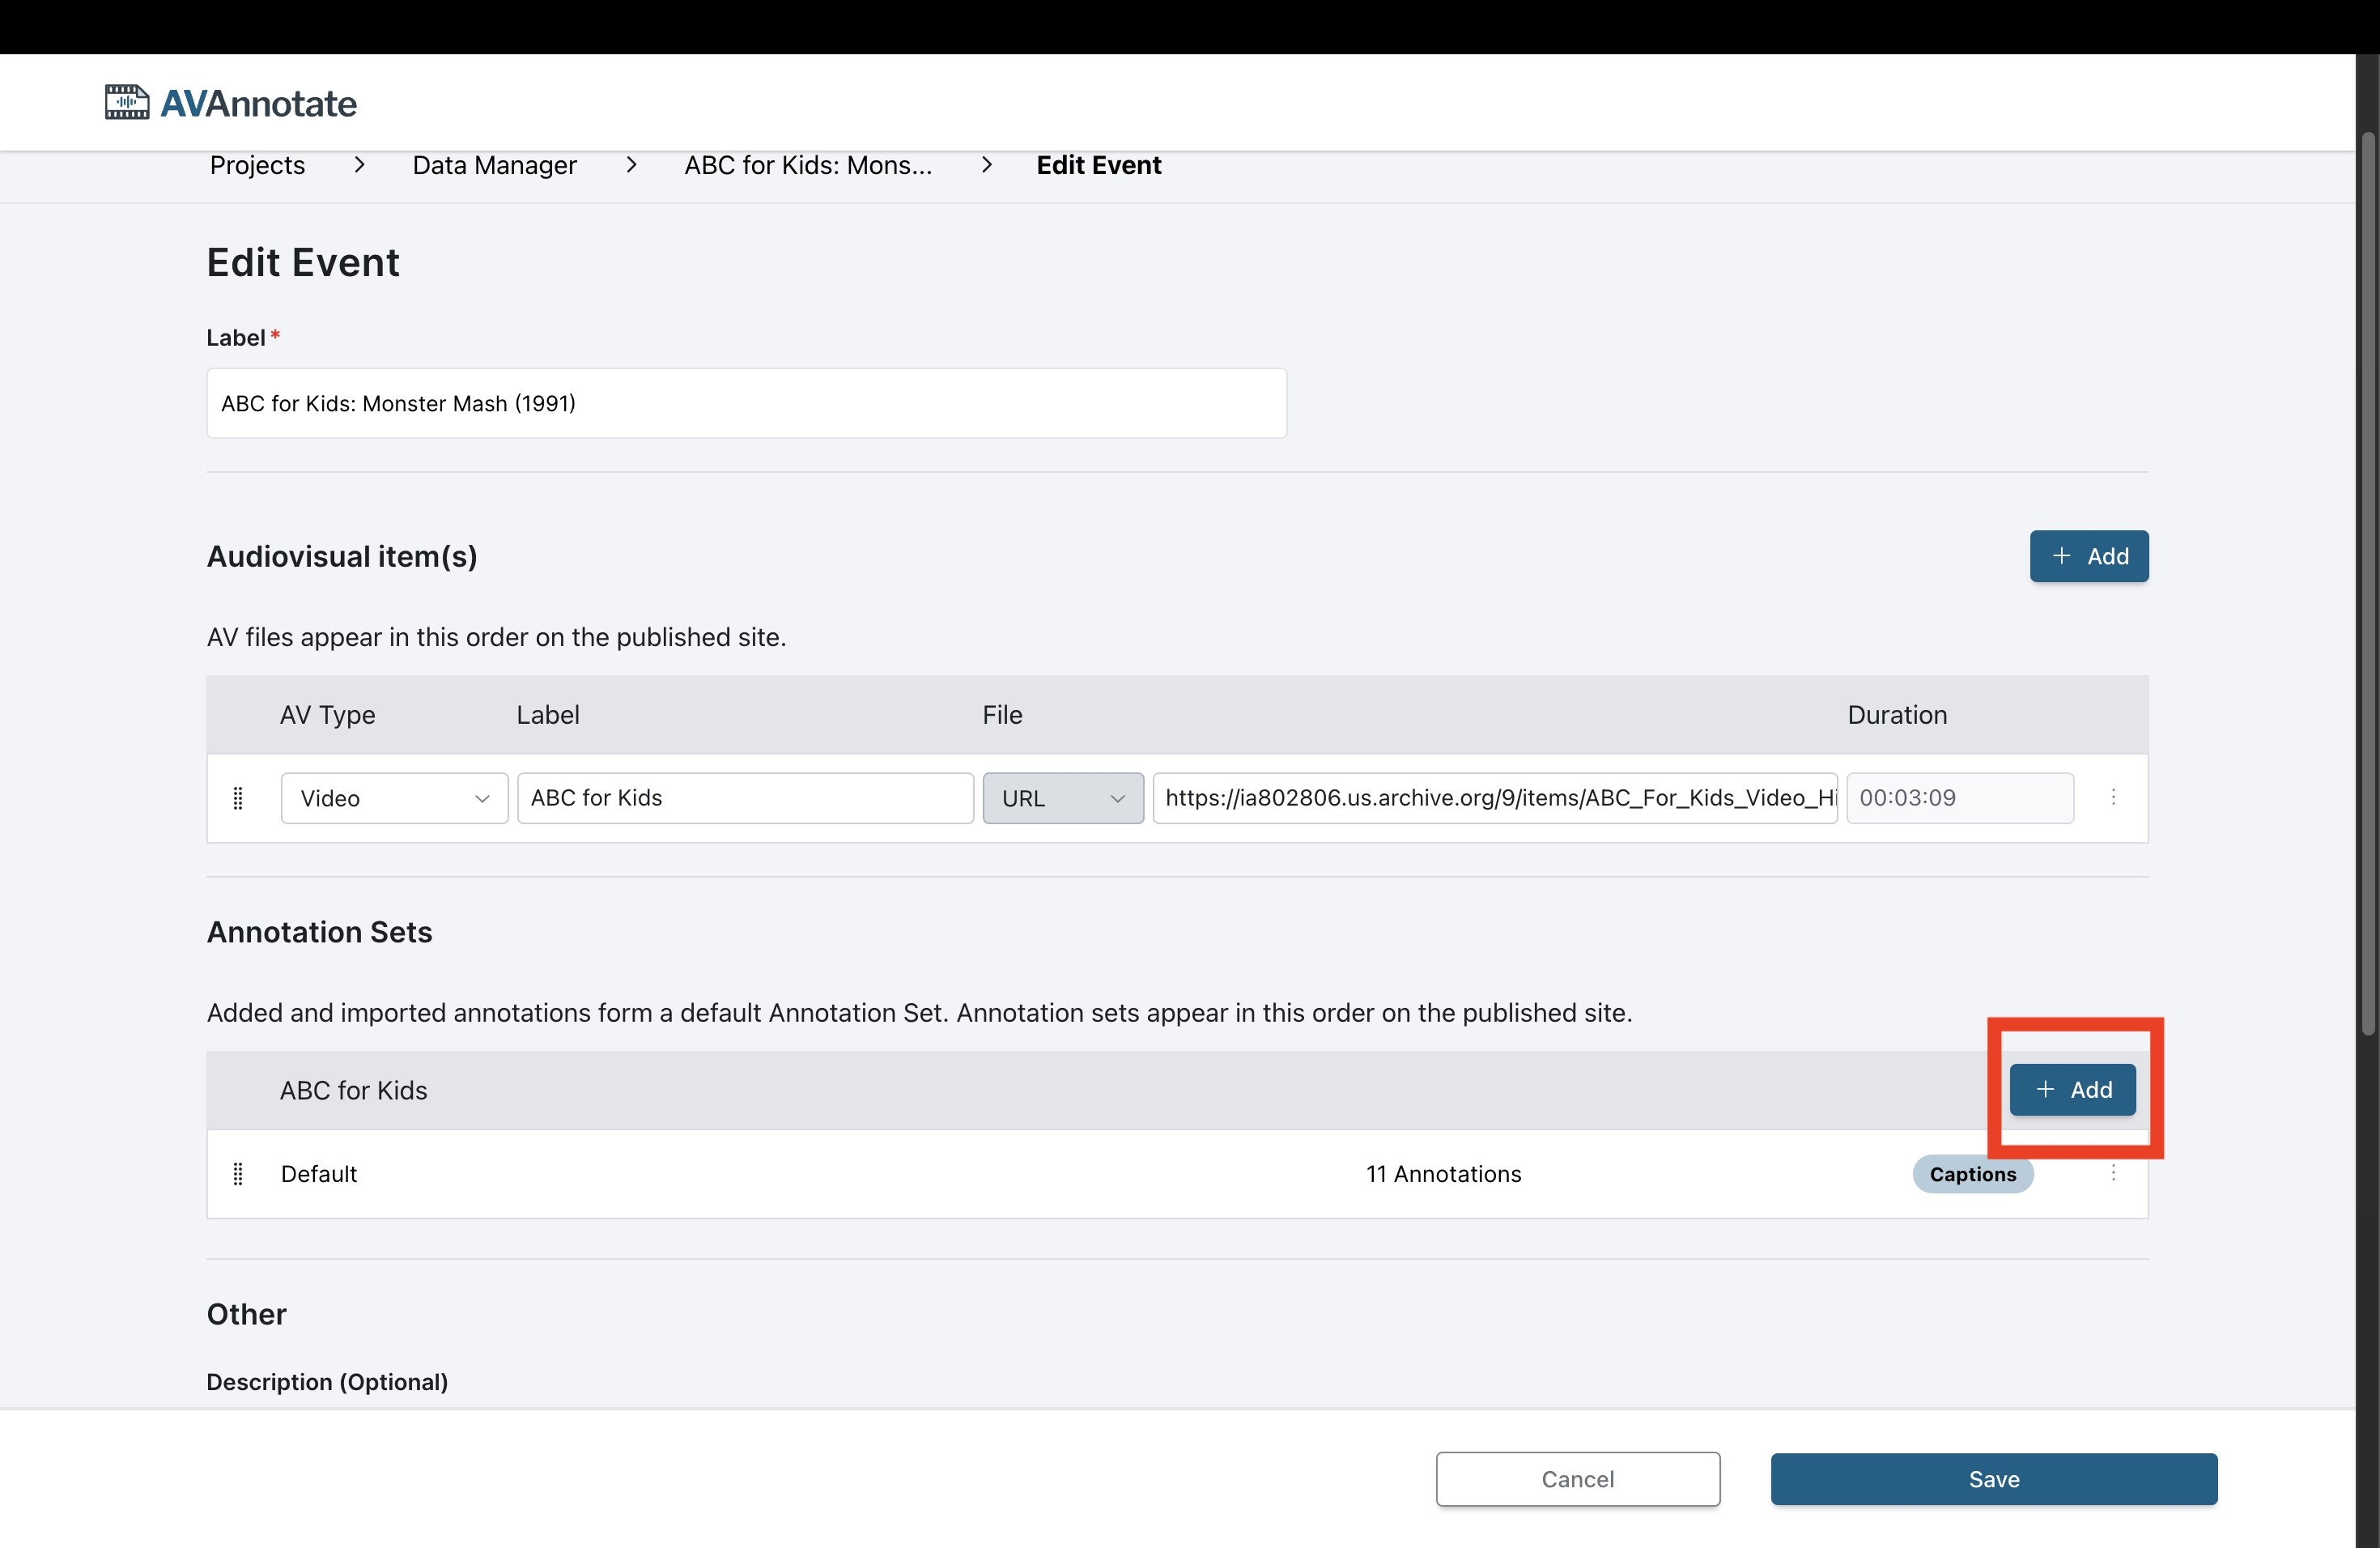
Task: Navigate to Data Manager breadcrumb
Action: (x=494, y=165)
